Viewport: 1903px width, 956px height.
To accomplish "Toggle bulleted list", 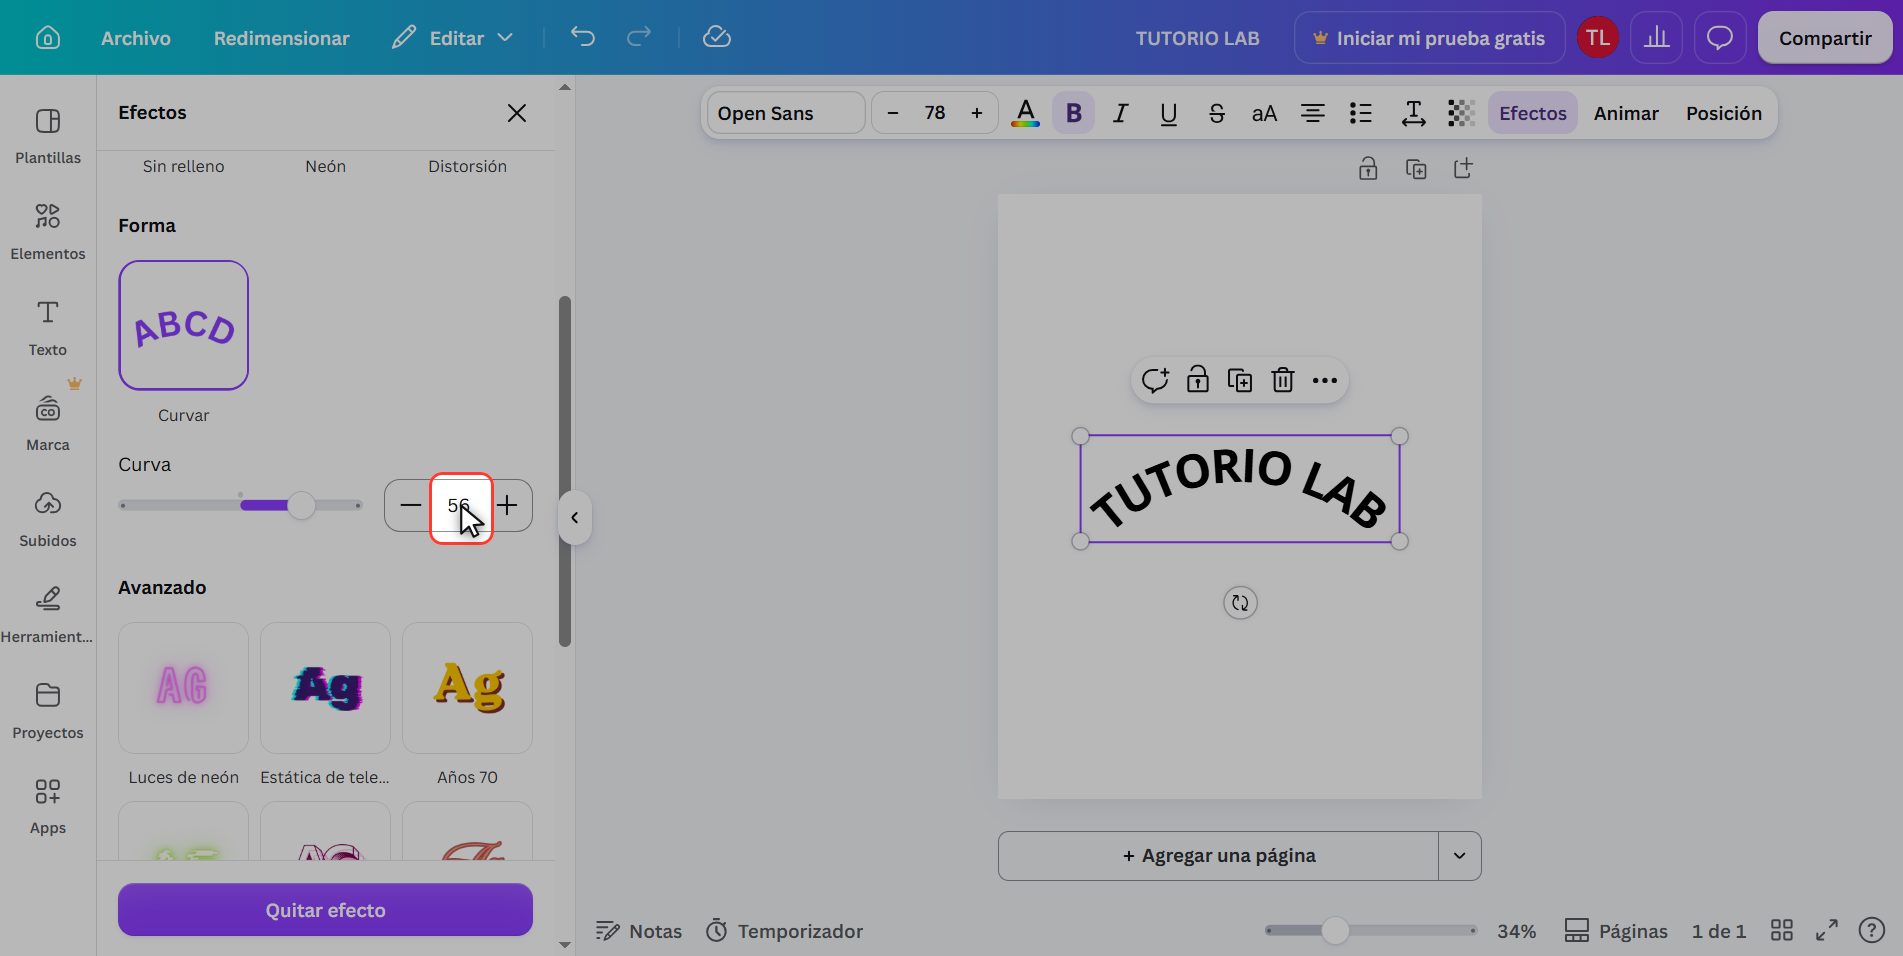I will pos(1361,113).
